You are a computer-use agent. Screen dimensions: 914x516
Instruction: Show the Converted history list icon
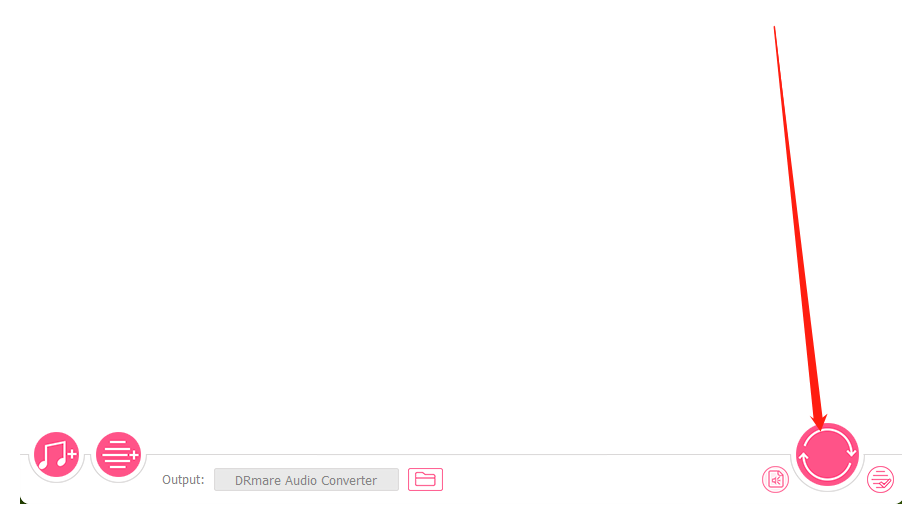[880, 480]
